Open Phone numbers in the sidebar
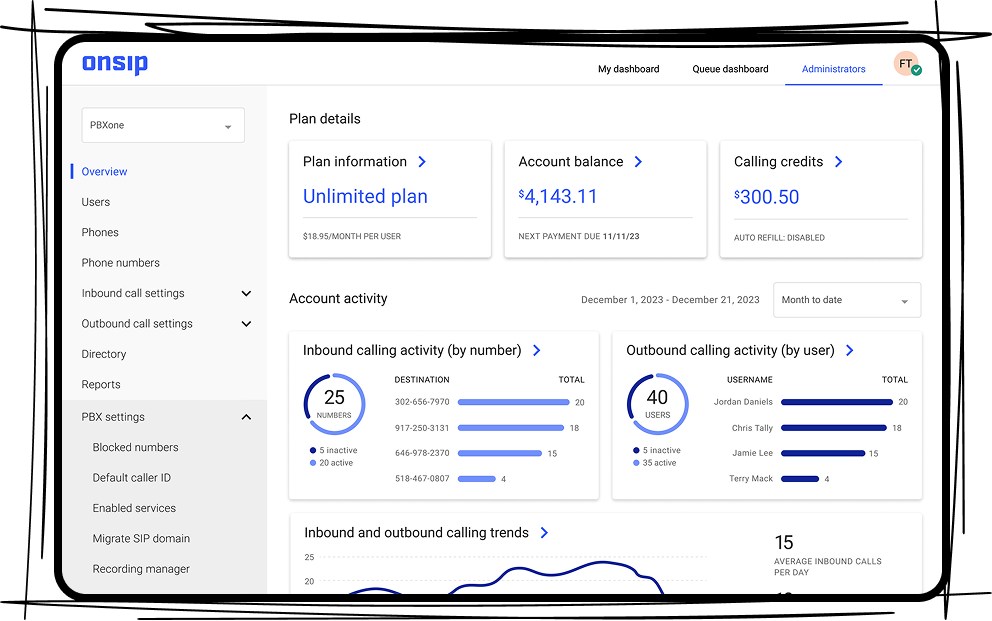992x621 pixels. [x=120, y=263]
